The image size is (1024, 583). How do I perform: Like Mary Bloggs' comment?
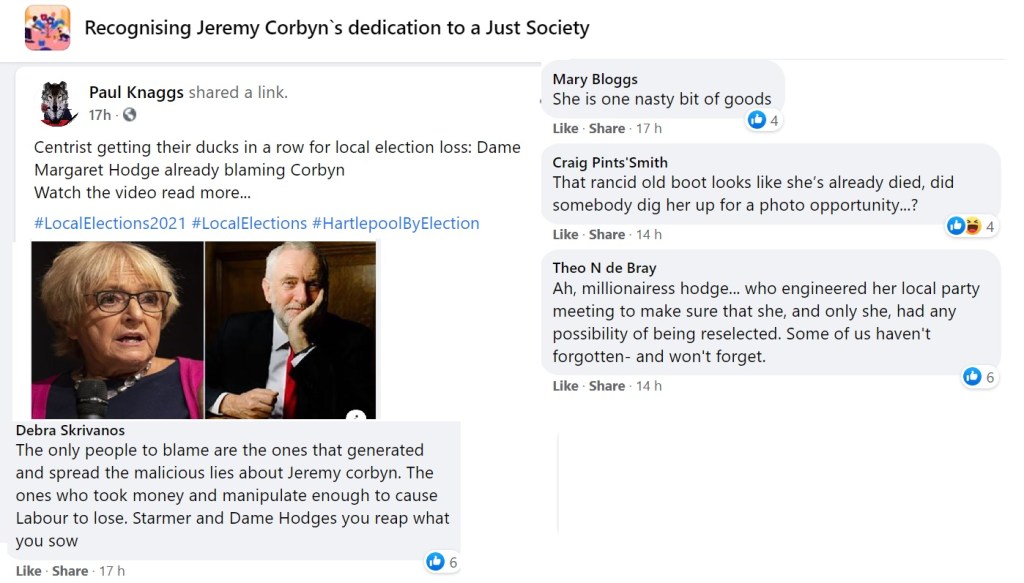click(x=565, y=128)
